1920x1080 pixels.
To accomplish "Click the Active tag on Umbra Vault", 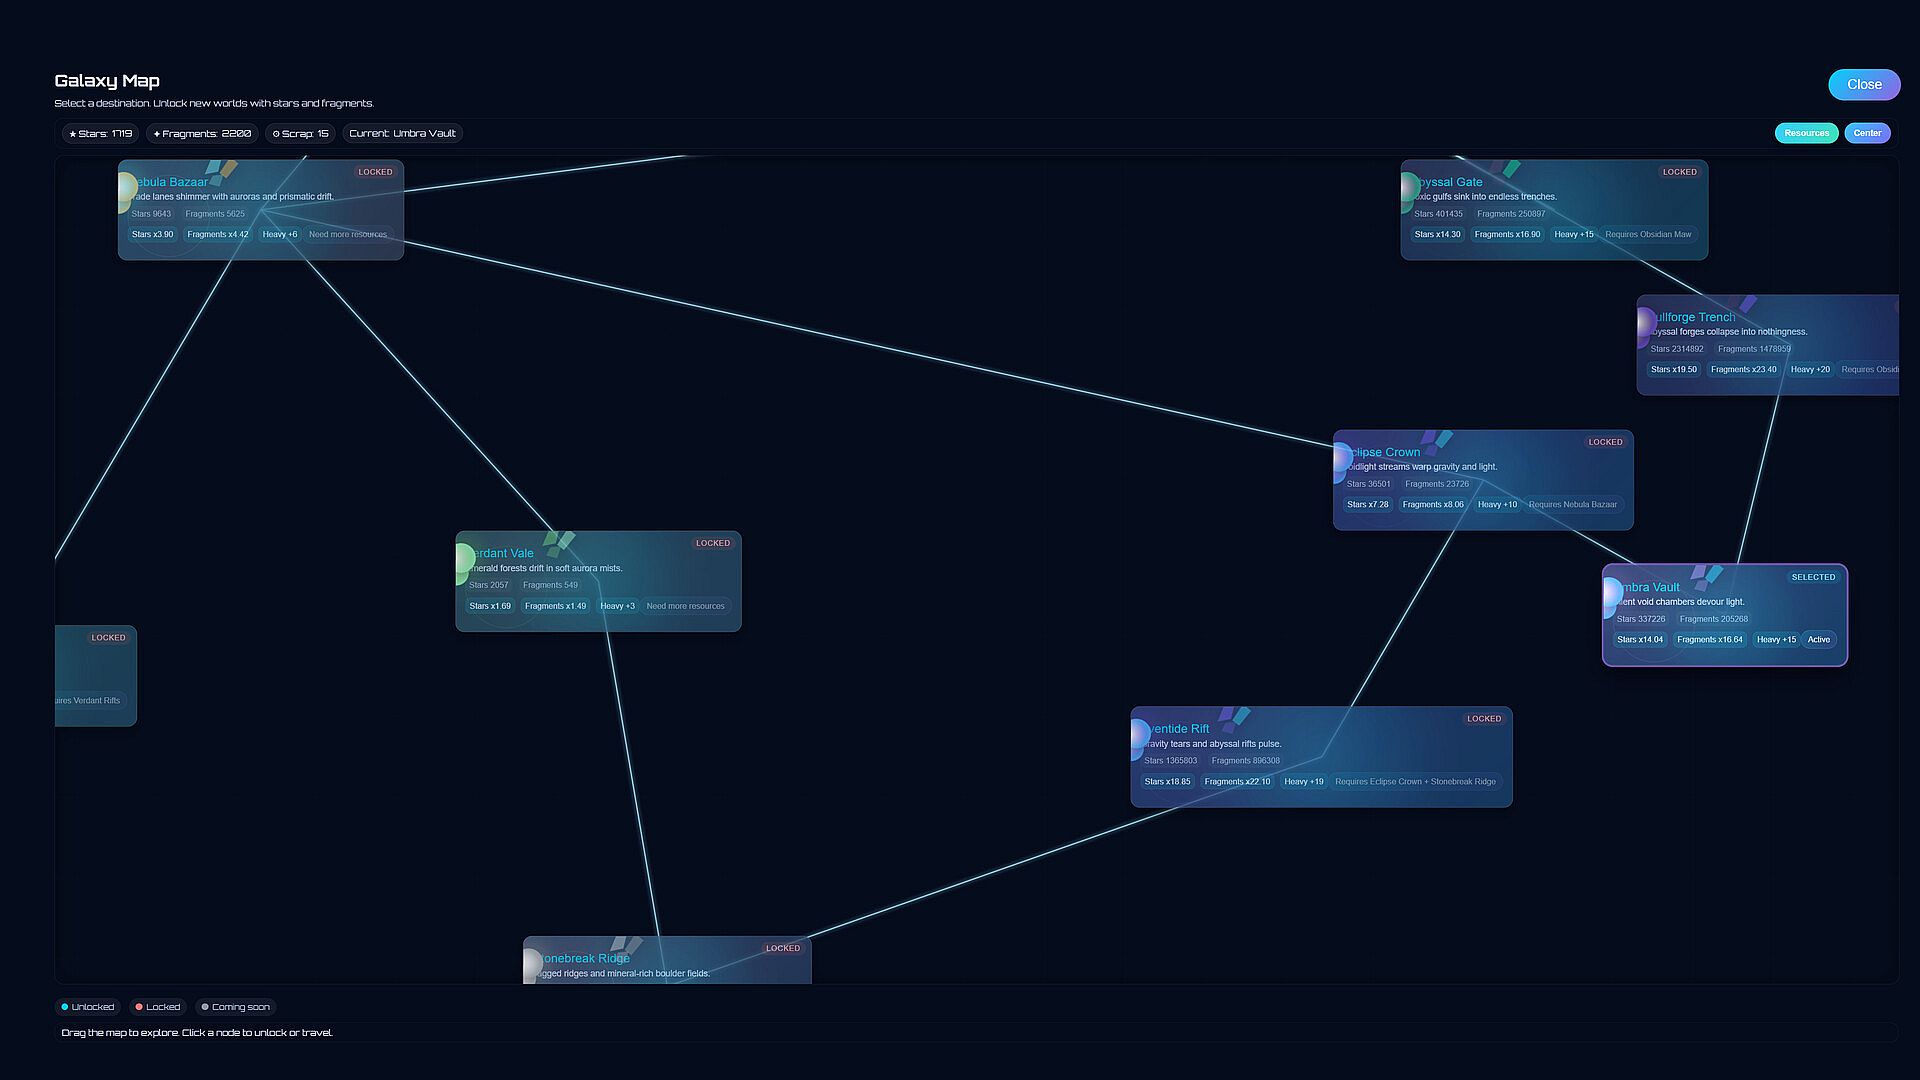I will (x=1818, y=640).
